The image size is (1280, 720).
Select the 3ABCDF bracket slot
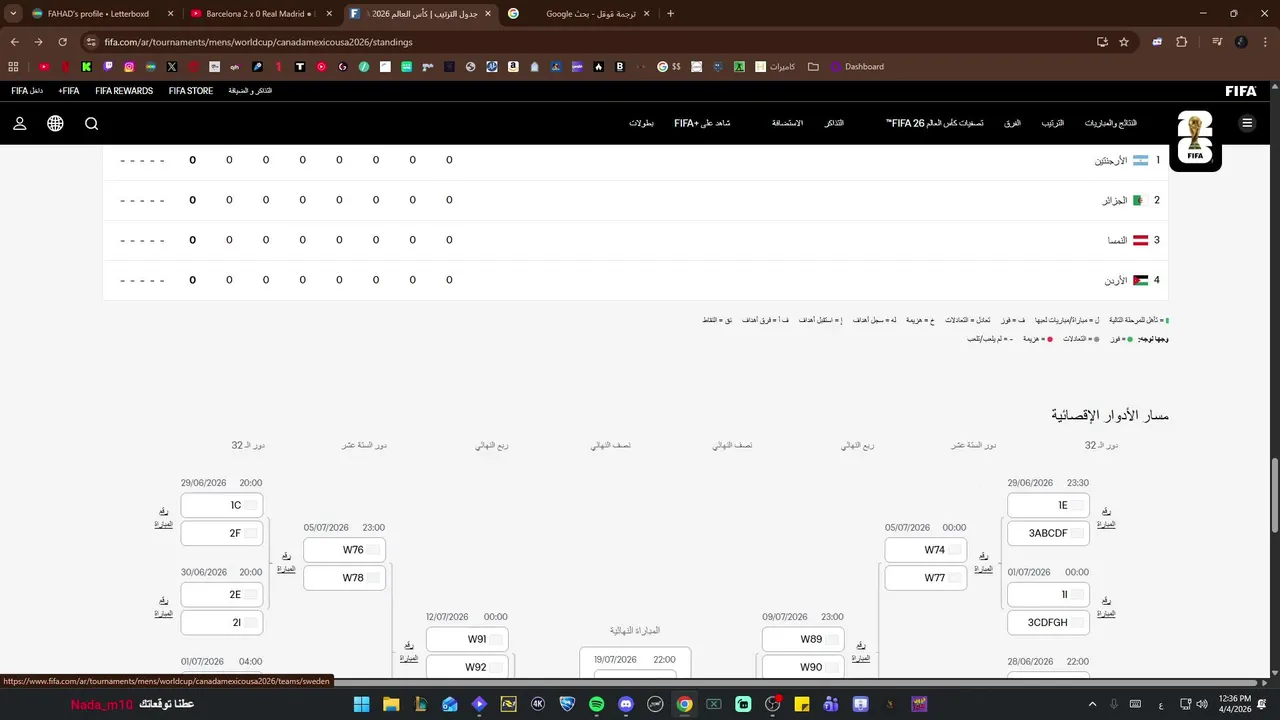[x=1048, y=533]
